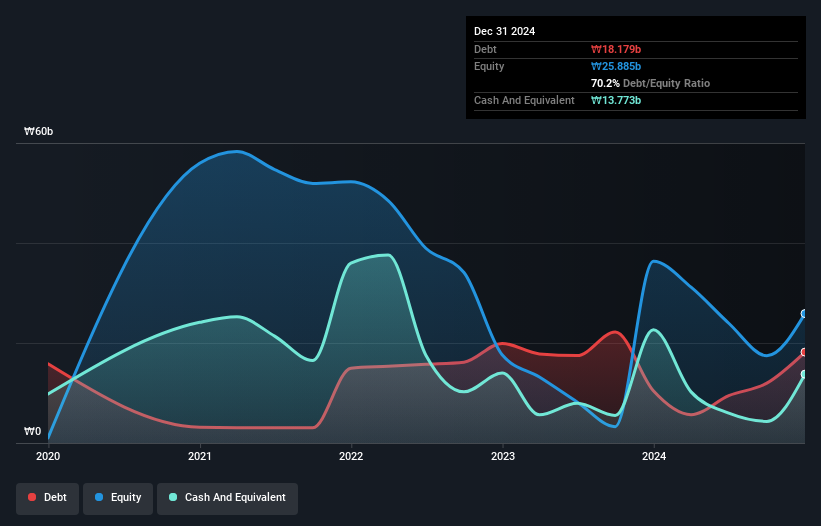
Task: Click the Equity row label in tooltip
Action: 489,66
